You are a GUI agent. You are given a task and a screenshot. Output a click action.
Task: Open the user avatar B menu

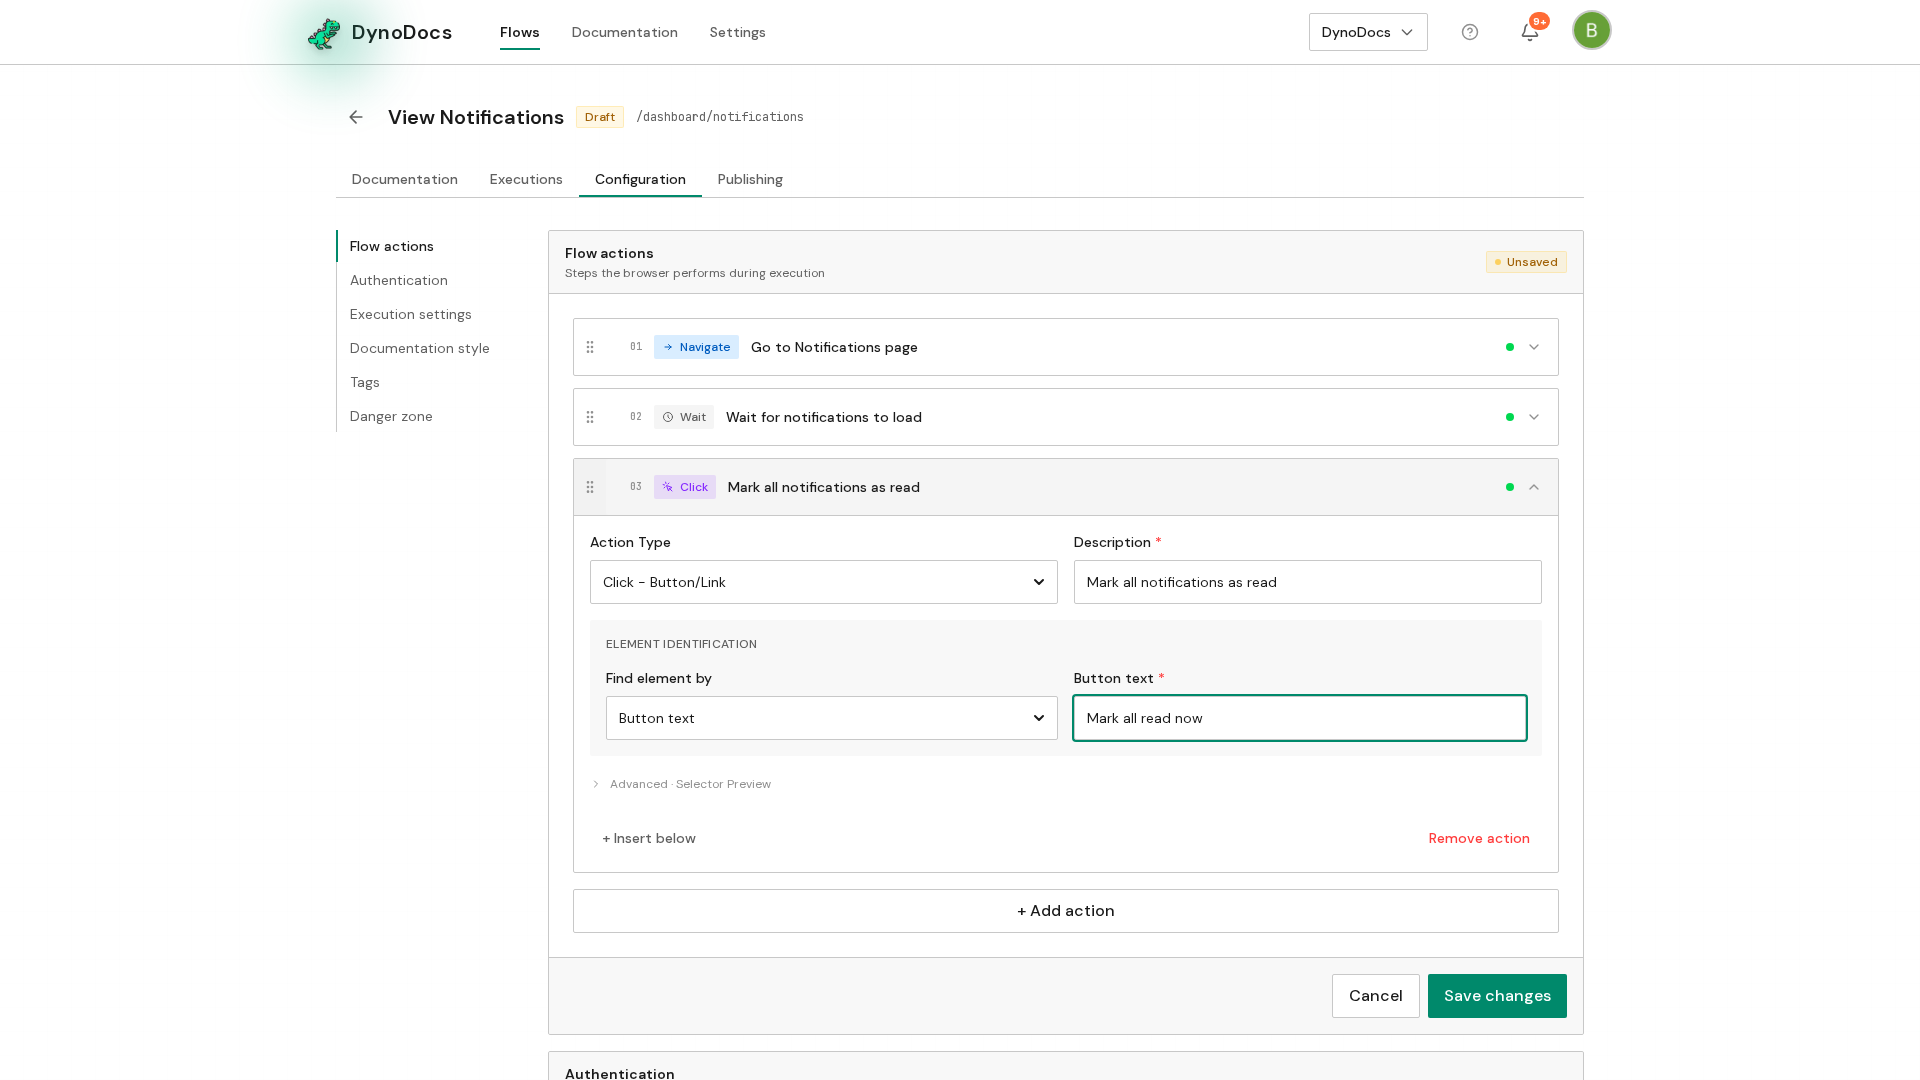point(1592,30)
